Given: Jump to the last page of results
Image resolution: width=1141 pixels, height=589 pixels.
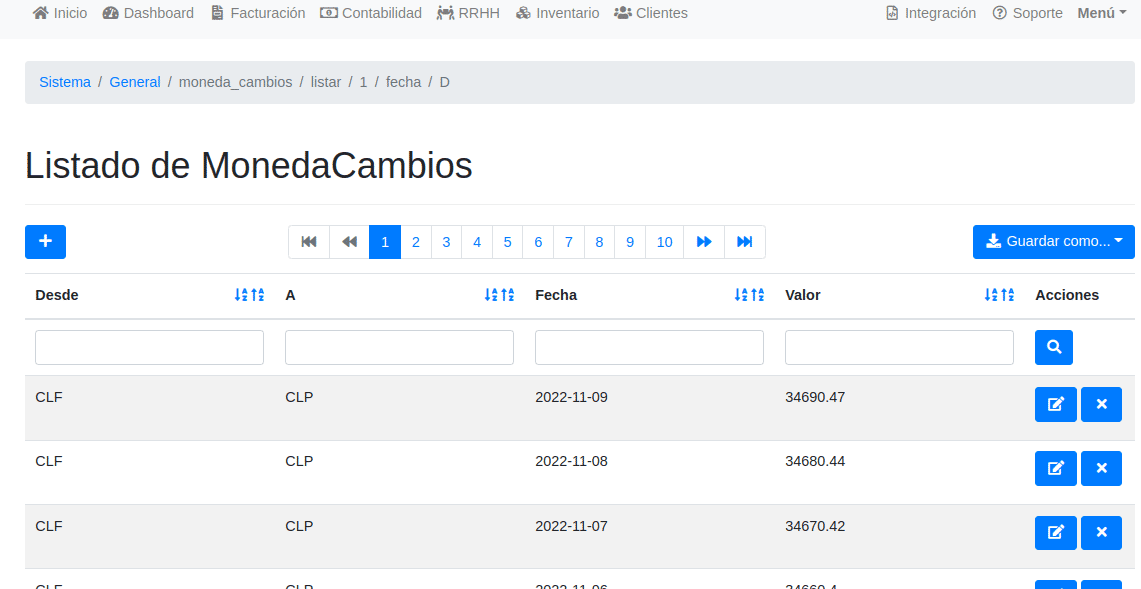Looking at the screenshot, I should 744,242.
